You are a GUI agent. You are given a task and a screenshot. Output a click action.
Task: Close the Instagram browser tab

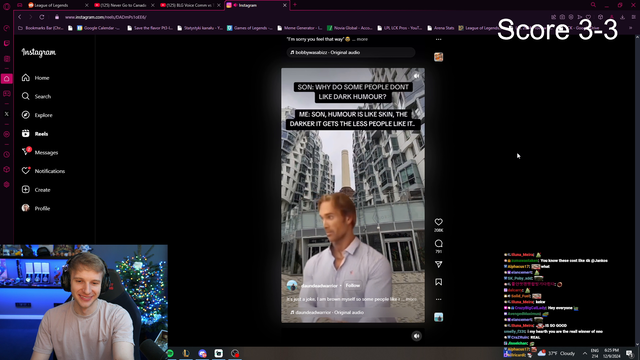(x=285, y=5)
